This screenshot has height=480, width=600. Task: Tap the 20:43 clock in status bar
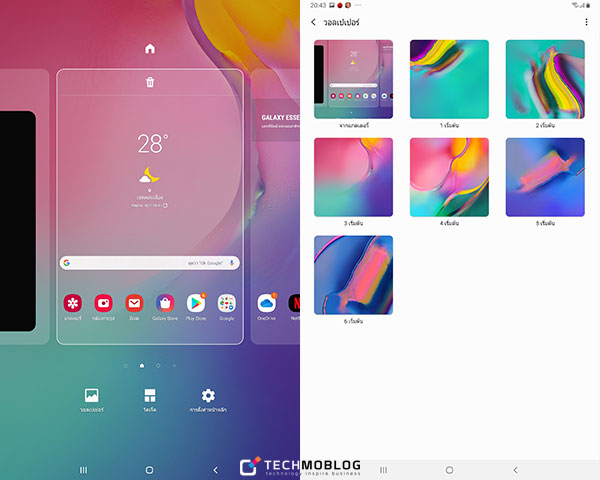pyautogui.click(x=318, y=5)
